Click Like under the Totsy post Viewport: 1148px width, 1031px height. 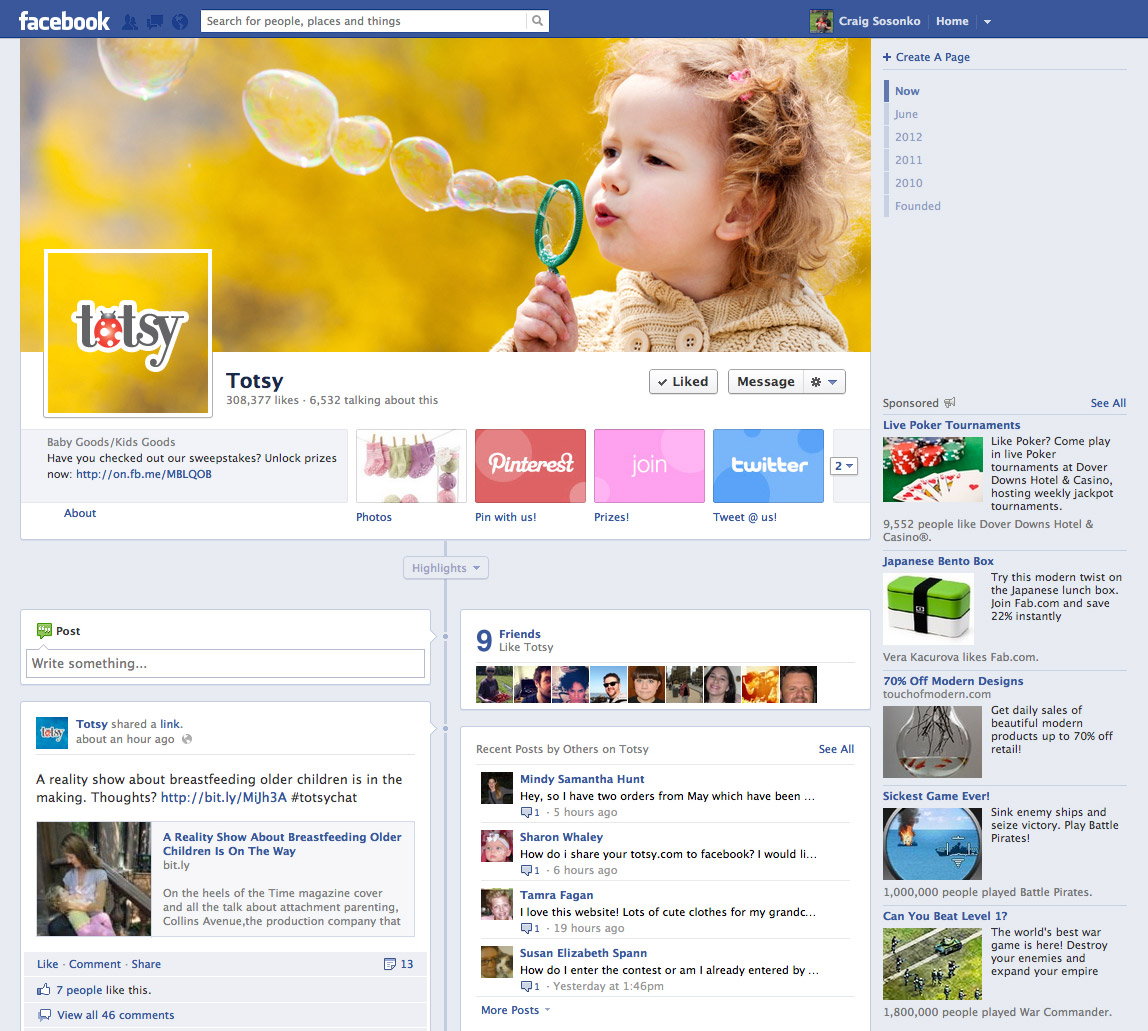pos(48,964)
